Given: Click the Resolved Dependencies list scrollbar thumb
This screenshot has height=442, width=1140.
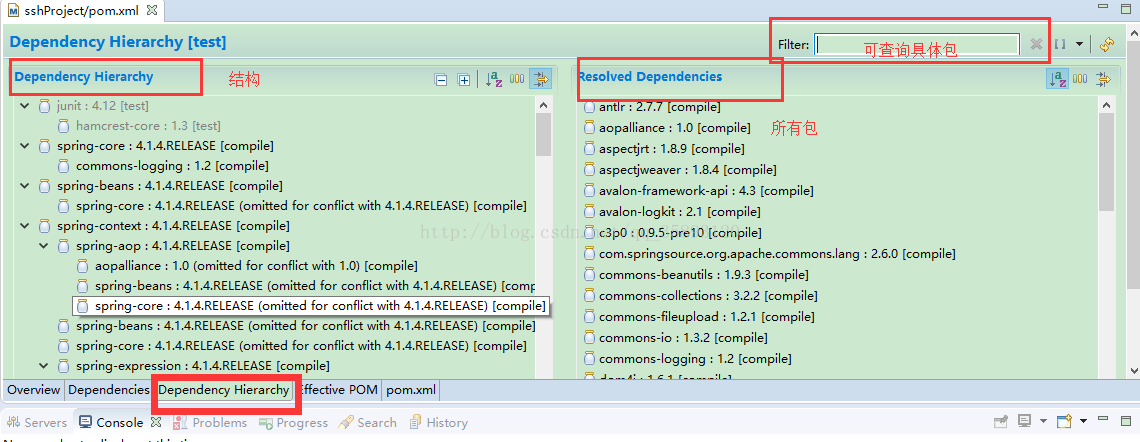Looking at the screenshot, I should (1106, 162).
